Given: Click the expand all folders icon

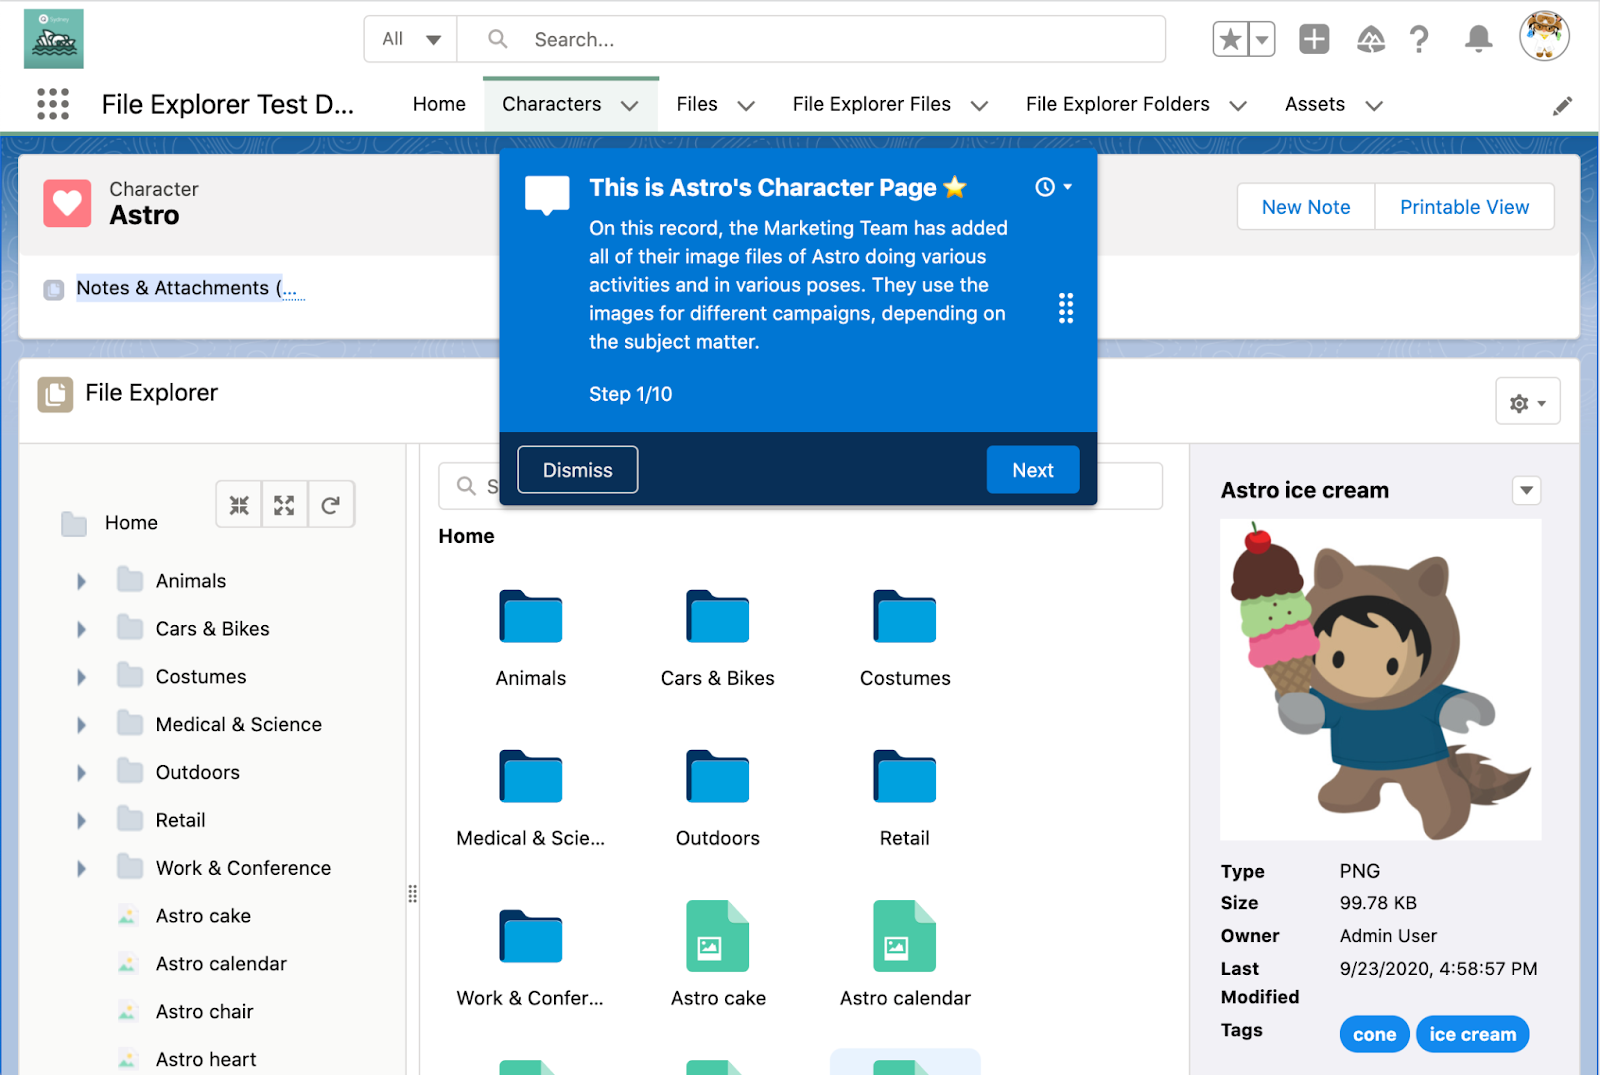Looking at the screenshot, I should point(285,505).
